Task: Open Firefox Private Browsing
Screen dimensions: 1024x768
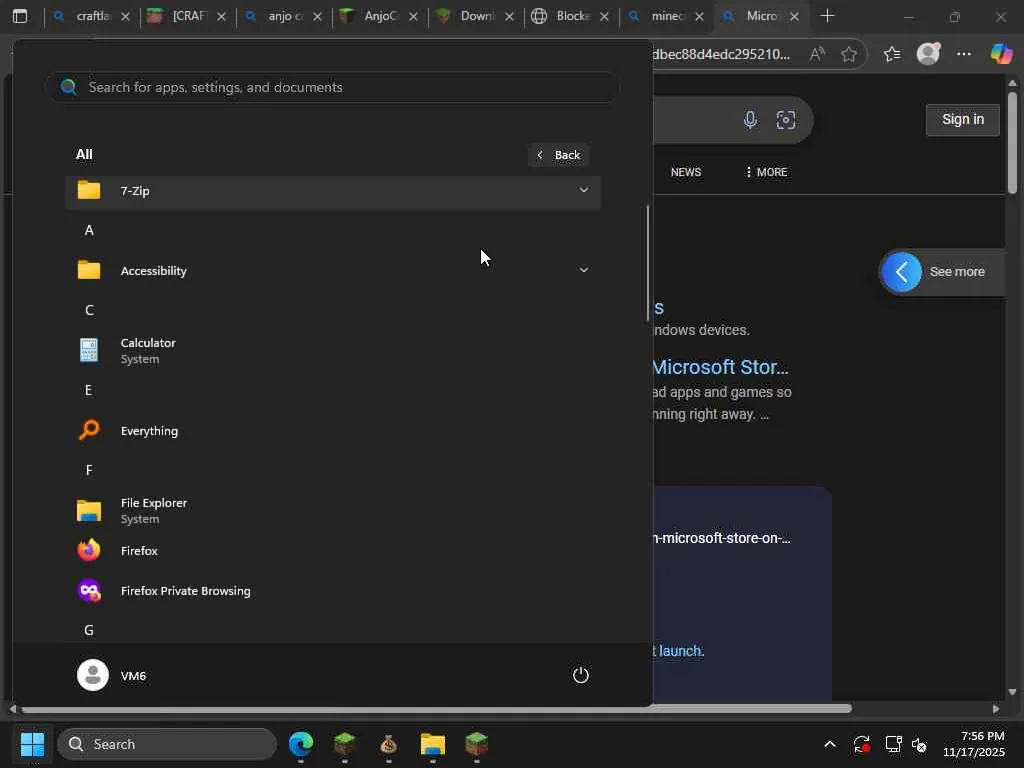Action: pyautogui.click(x=333, y=591)
